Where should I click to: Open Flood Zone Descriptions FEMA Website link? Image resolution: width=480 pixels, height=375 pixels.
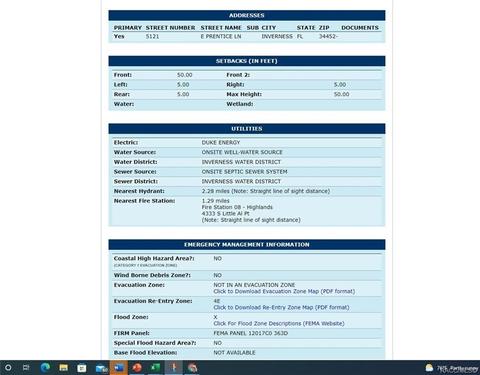[279, 323]
